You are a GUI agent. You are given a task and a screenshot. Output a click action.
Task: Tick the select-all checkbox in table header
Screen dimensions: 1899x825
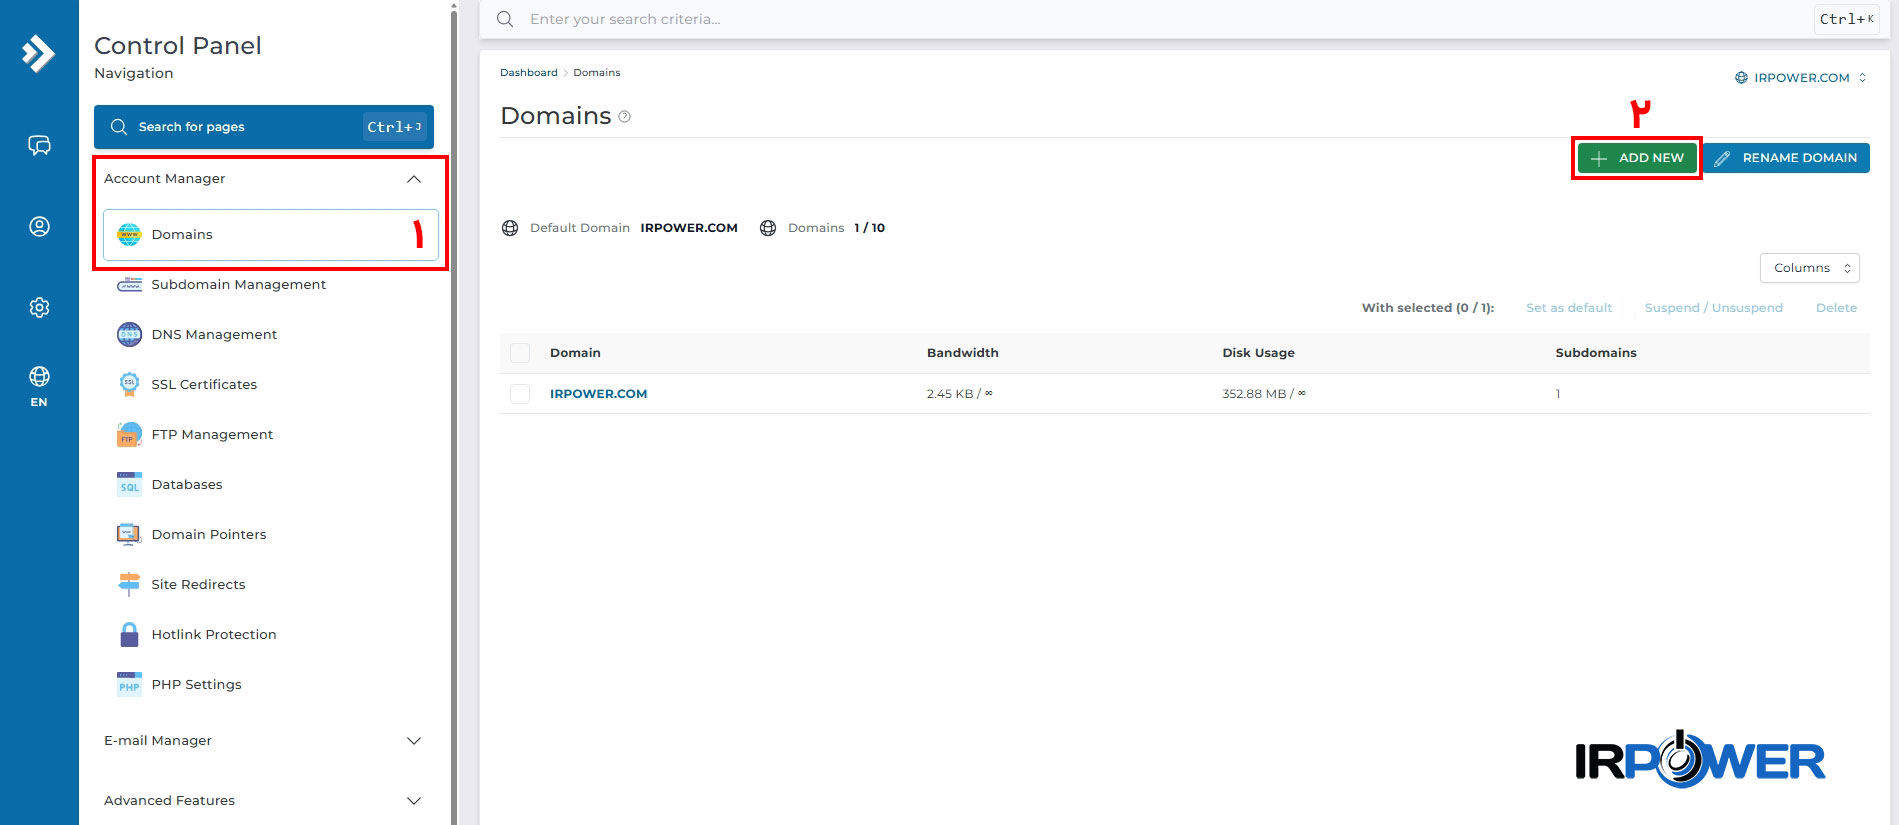tap(520, 353)
